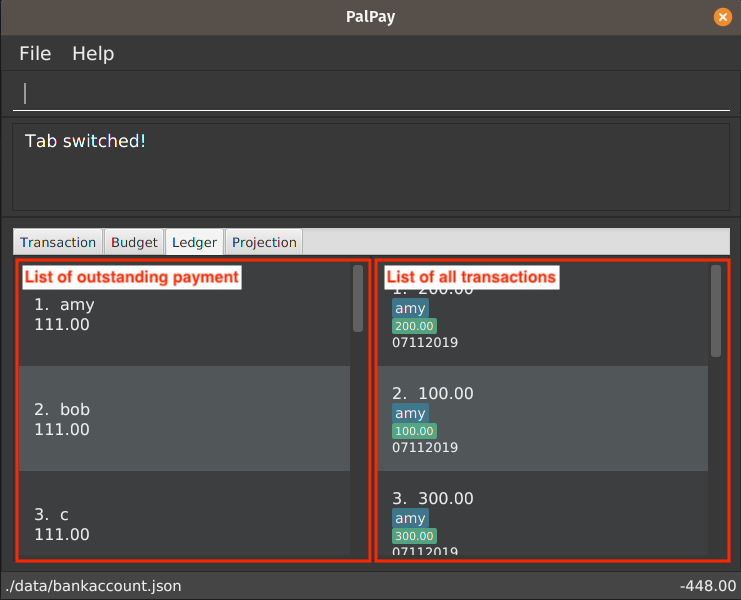Close the PalPay window
The image size is (741, 600).
[x=722, y=17]
